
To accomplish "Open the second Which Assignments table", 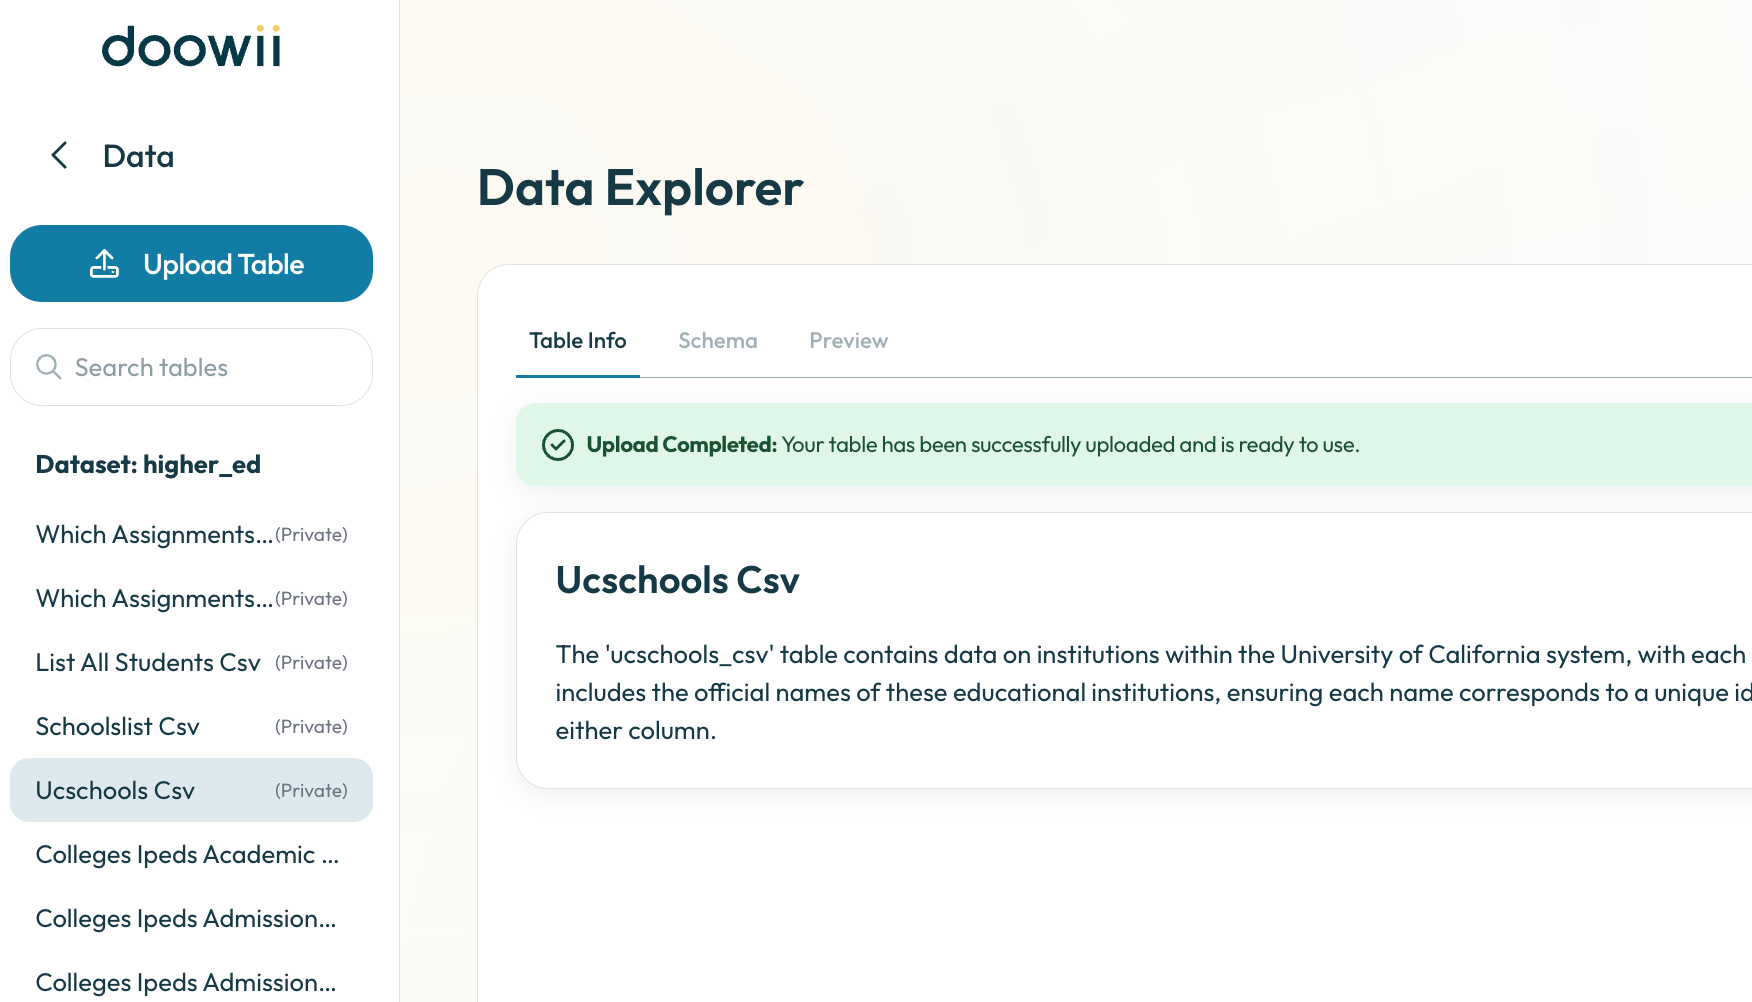I will (191, 599).
